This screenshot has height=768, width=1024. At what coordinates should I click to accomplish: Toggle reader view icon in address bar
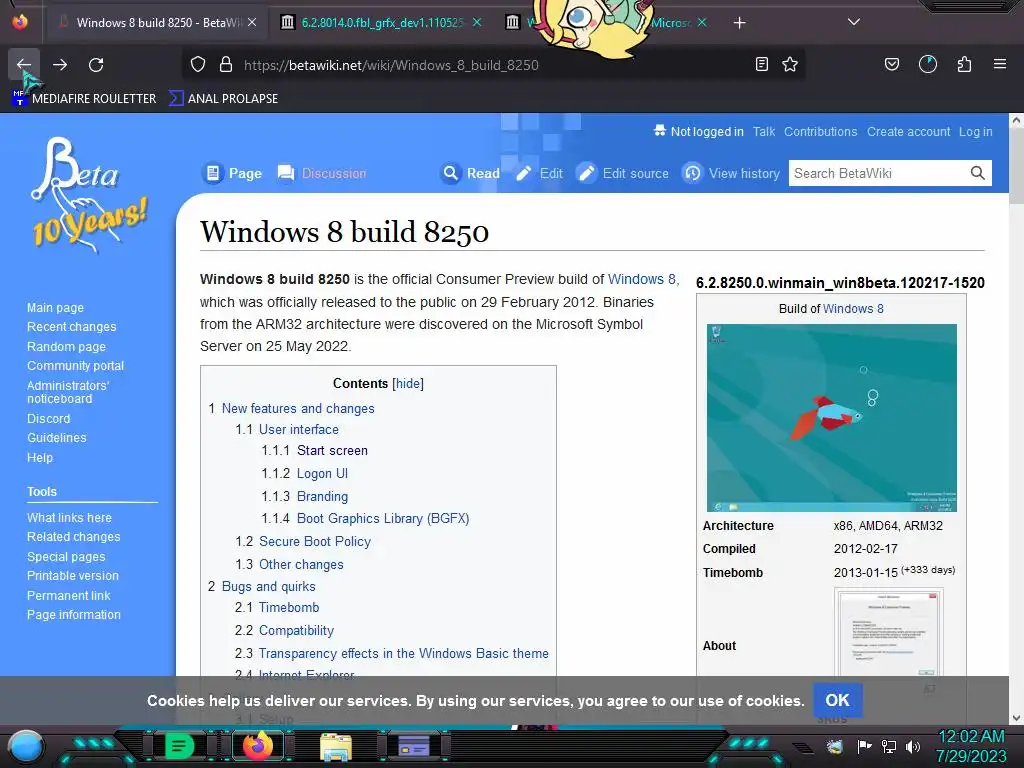[x=761, y=64]
